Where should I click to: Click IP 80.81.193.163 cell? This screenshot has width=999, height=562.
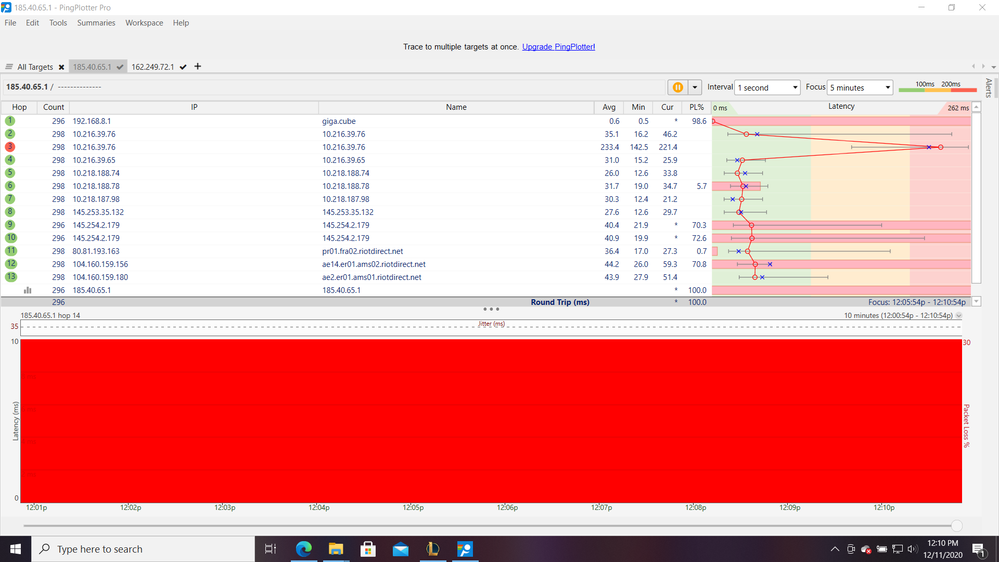(x=96, y=251)
